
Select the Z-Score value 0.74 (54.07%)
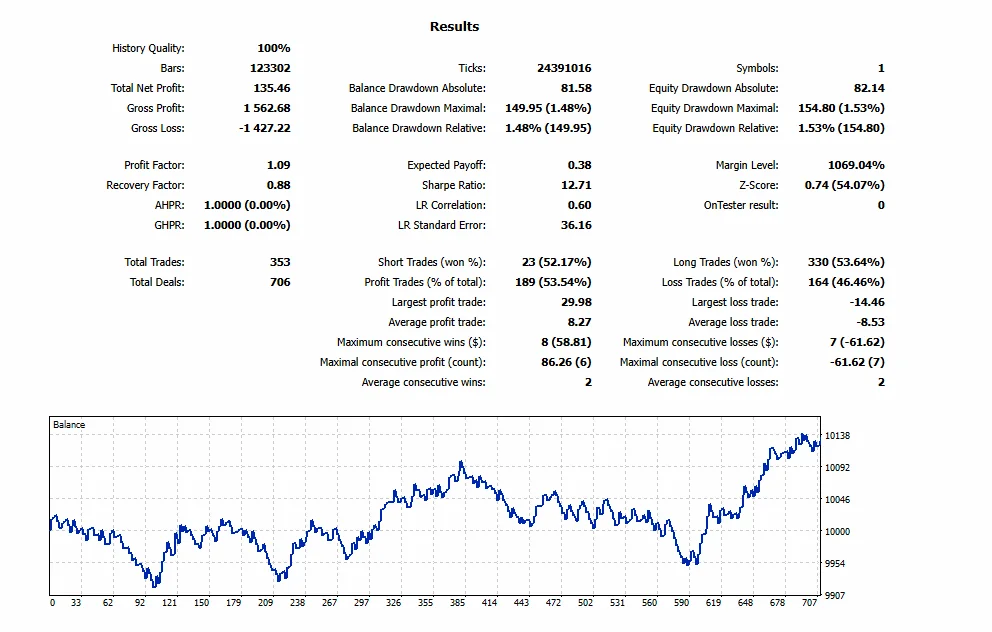pyautogui.click(x=845, y=185)
